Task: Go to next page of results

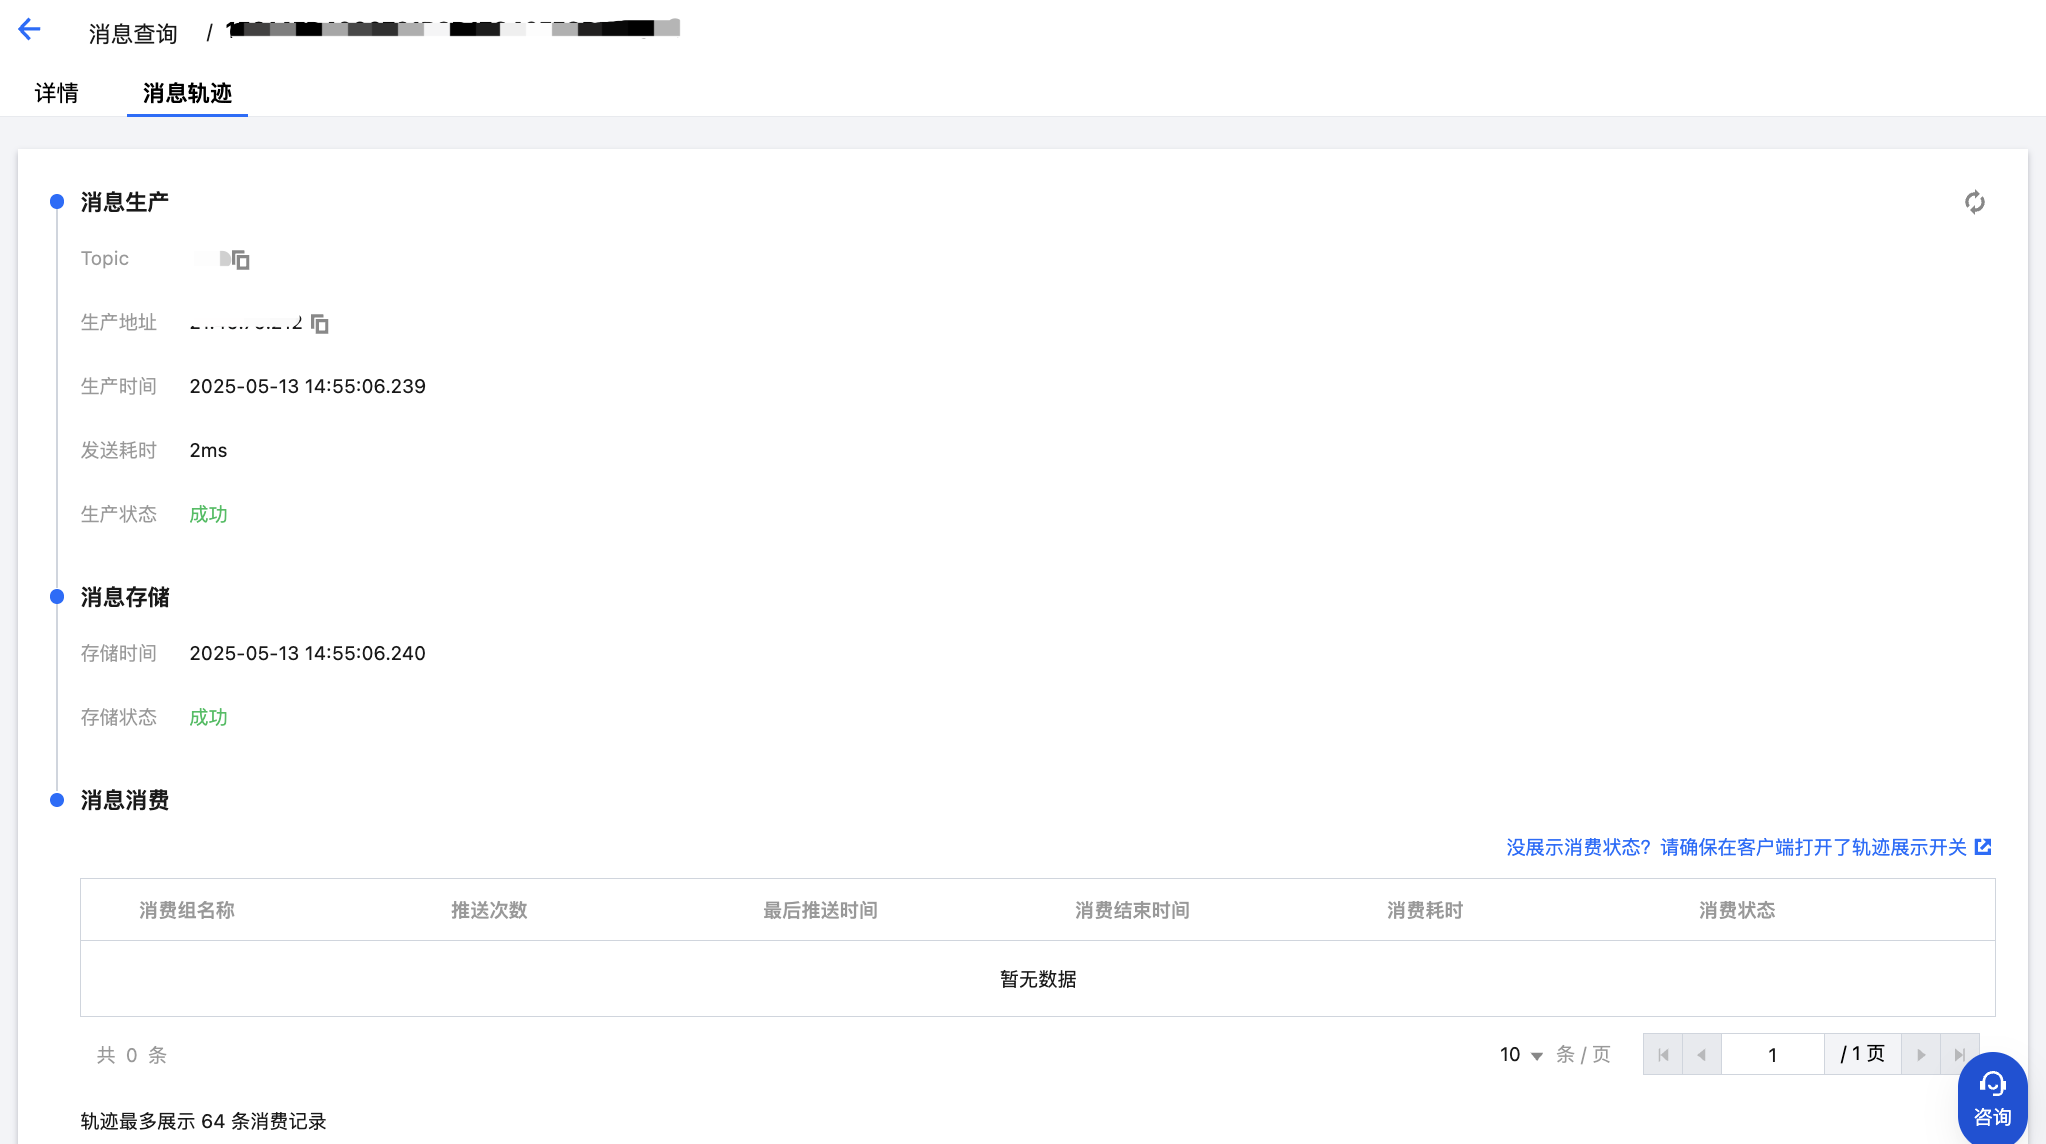Action: [x=1921, y=1055]
